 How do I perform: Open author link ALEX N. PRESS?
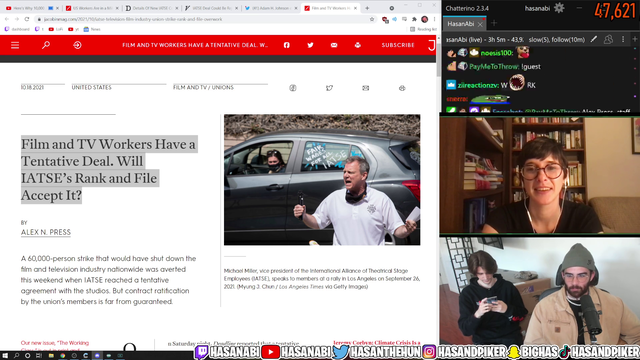(46, 232)
